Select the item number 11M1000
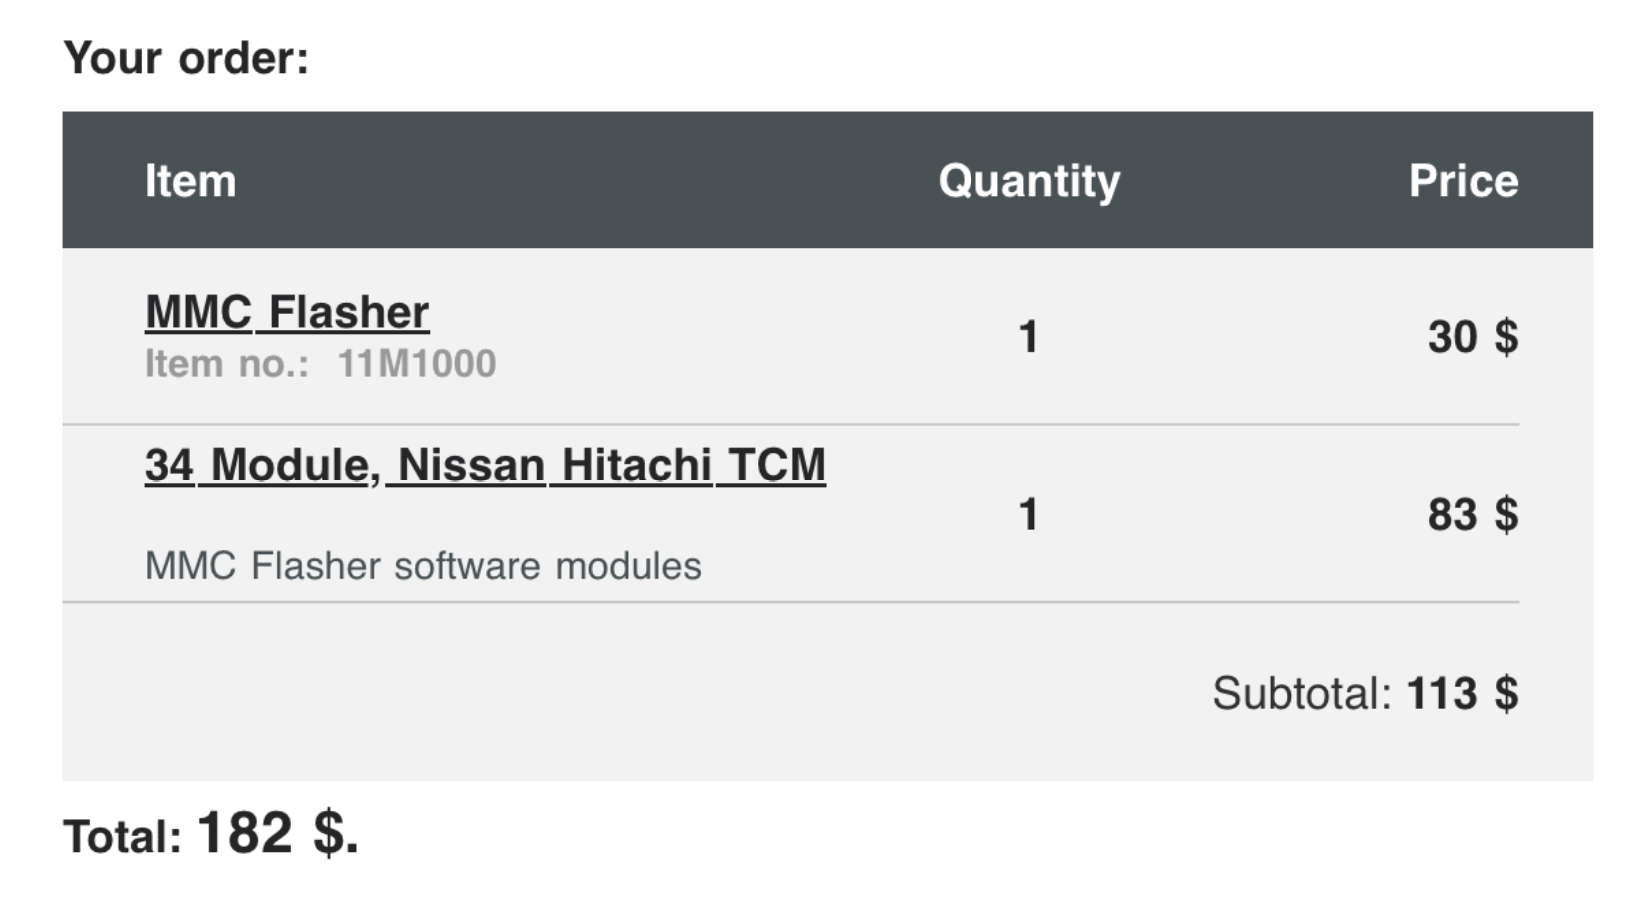This screenshot has height=911, width=1634. (x=416, y=364)
